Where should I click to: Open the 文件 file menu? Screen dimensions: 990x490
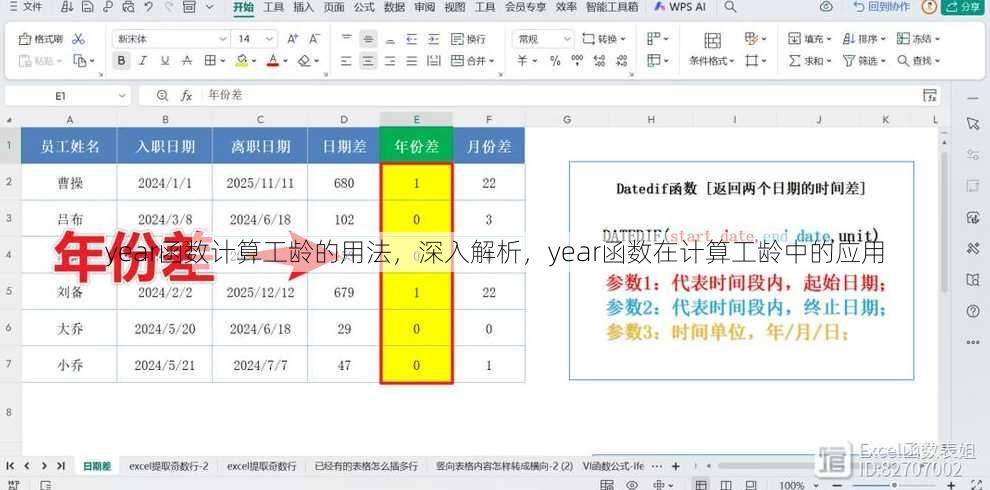click(26, 7)
